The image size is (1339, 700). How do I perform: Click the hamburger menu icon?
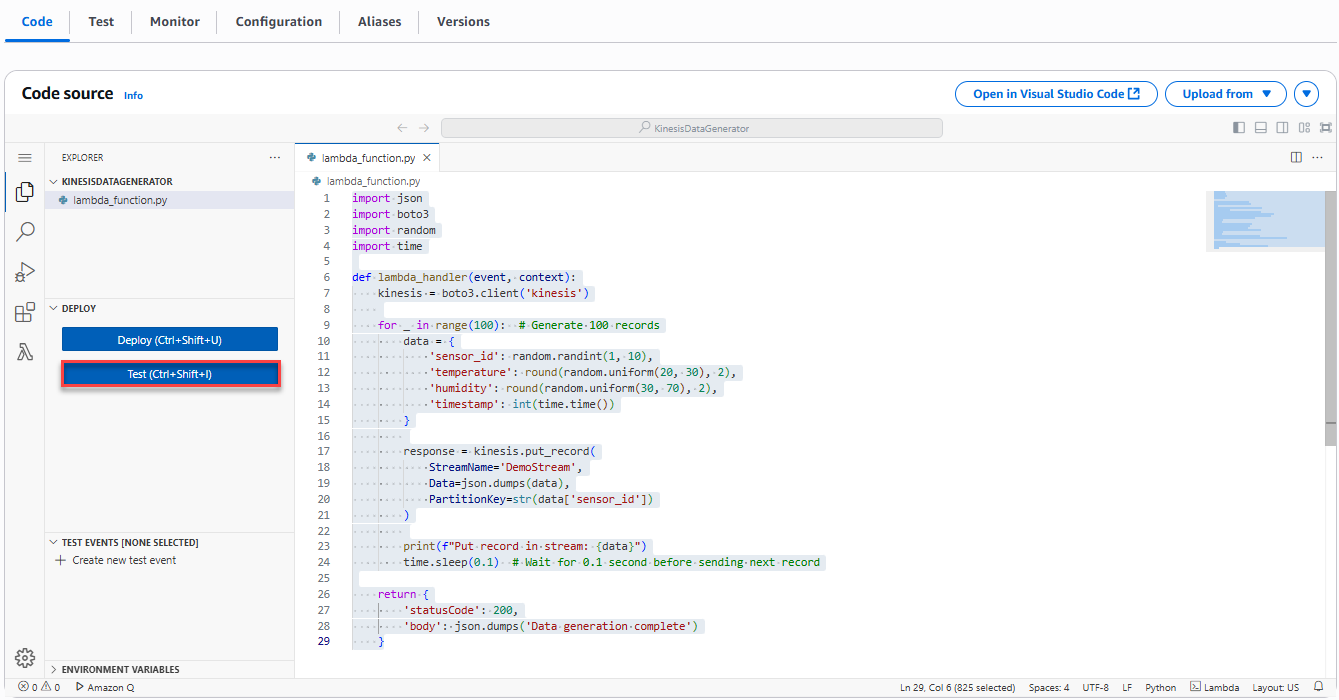coord(25,158)
